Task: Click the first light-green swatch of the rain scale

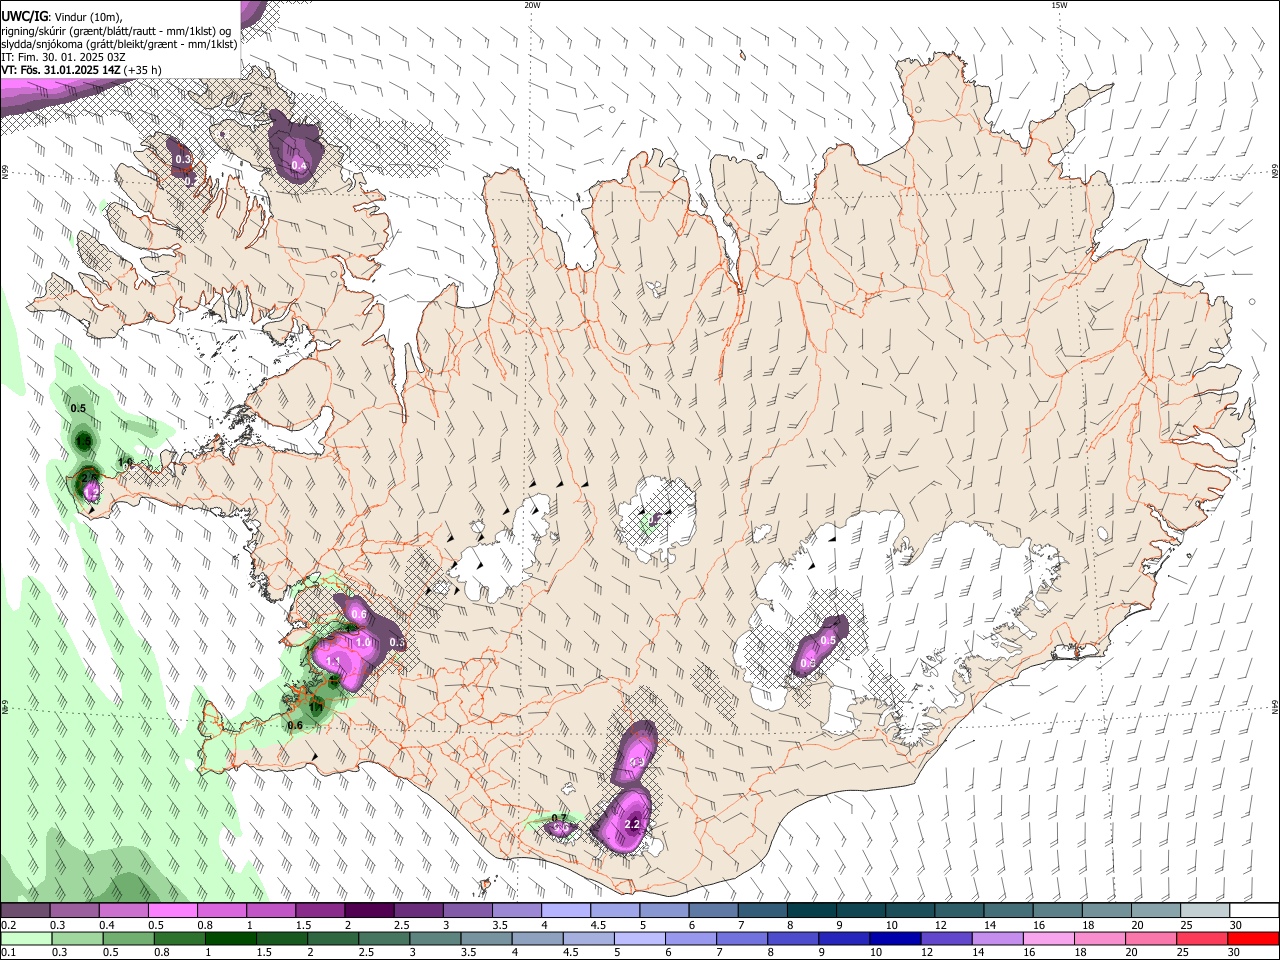Action: 26,939
